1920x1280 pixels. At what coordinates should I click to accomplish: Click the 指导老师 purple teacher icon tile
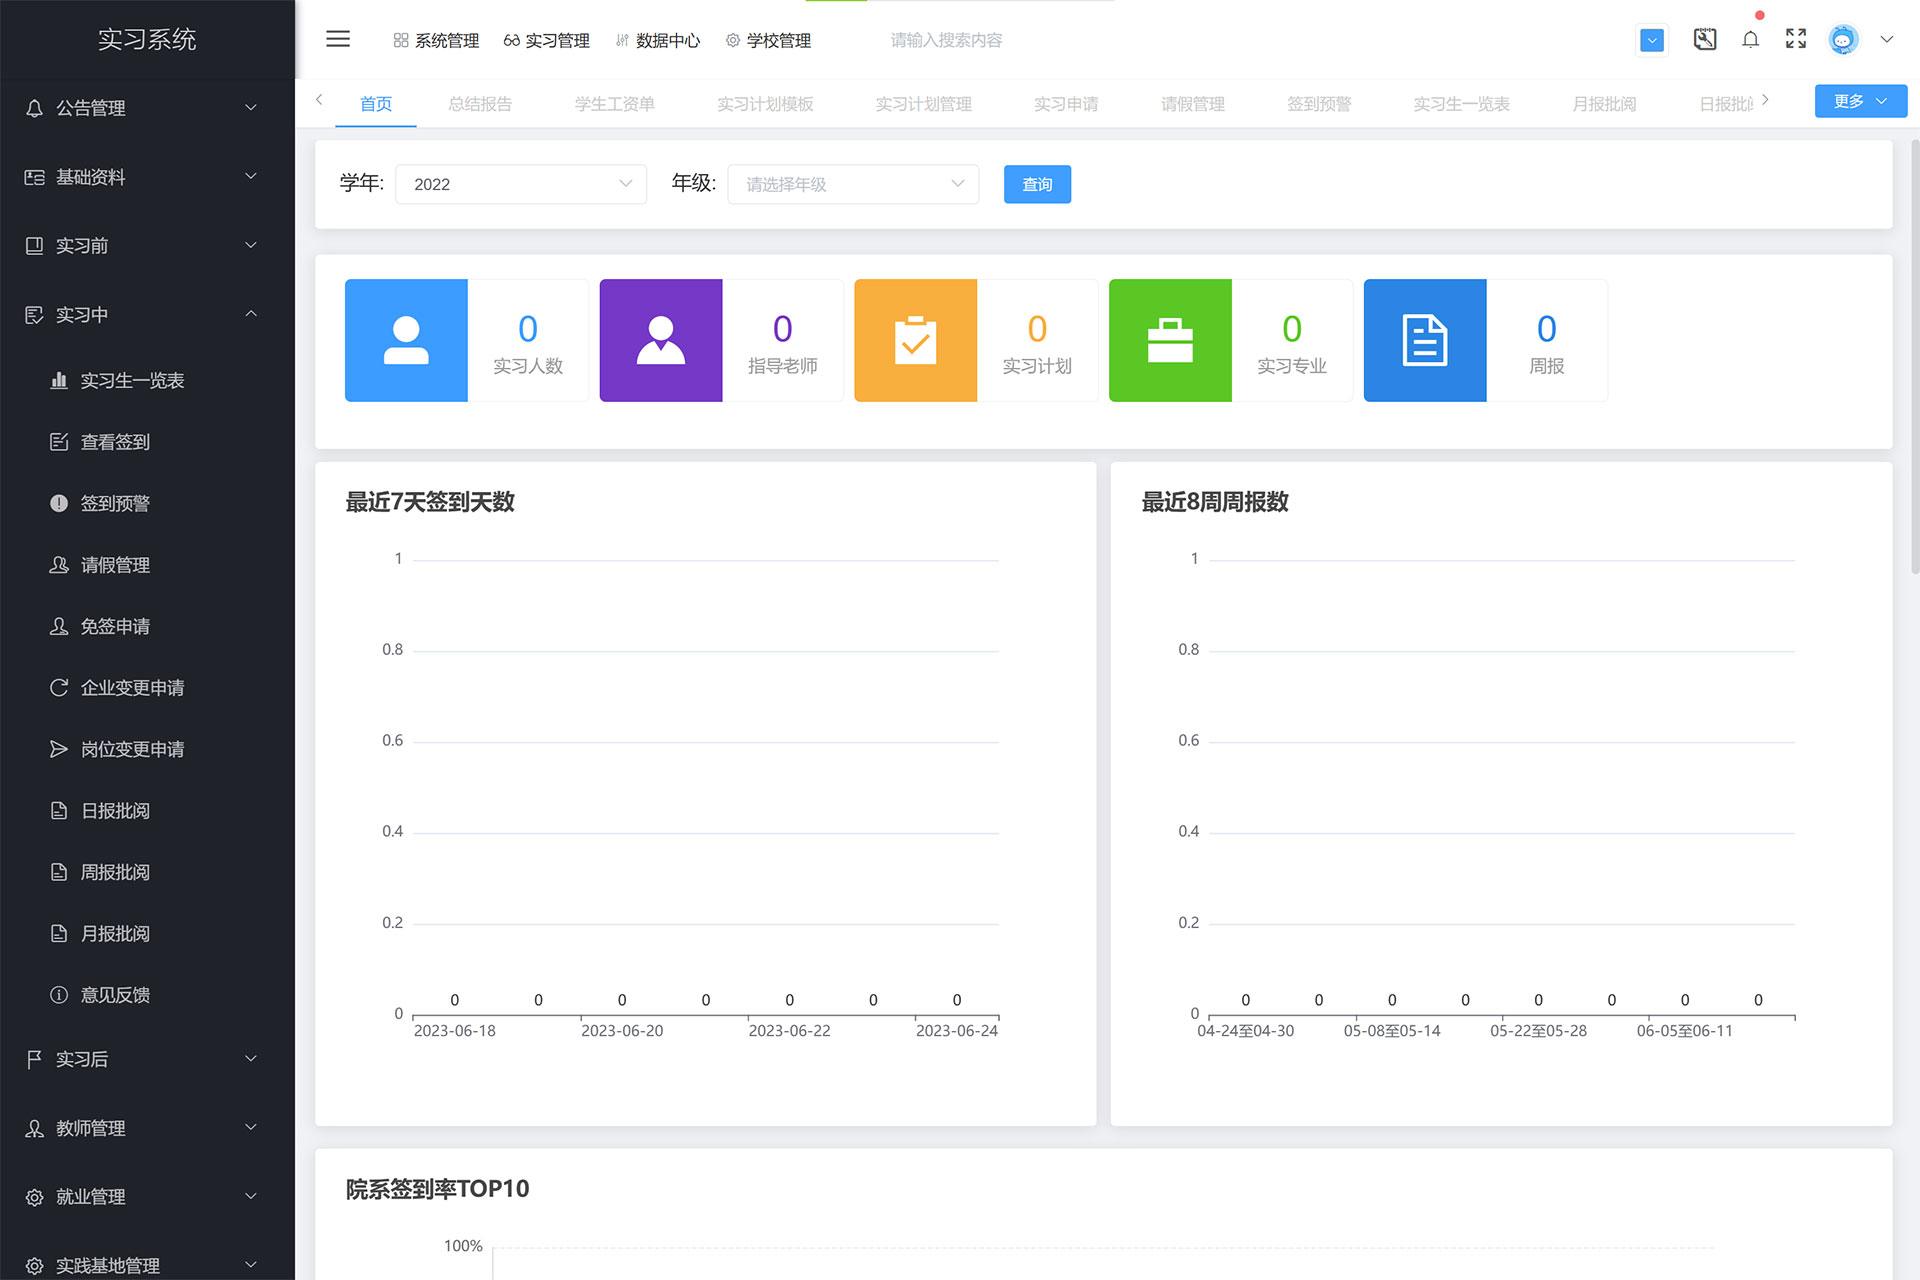pyautogui.click(x=660, y=340)
